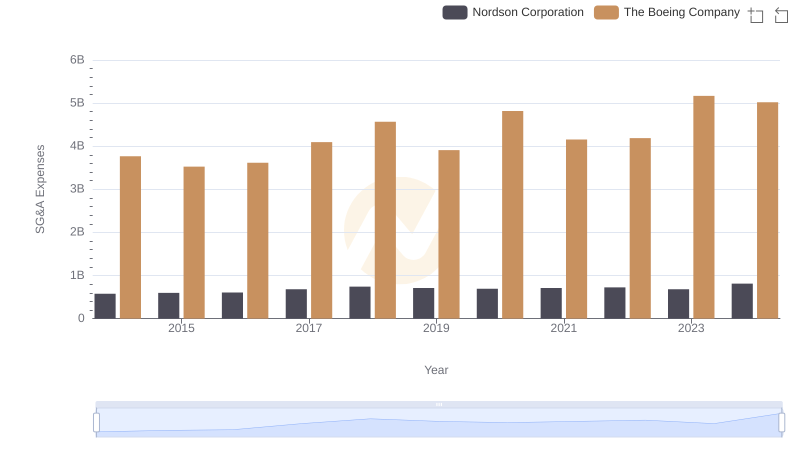Toggle Nordson Corporation series in legend
This screenshot has width=800, height=461.
[x=513, y=12]
